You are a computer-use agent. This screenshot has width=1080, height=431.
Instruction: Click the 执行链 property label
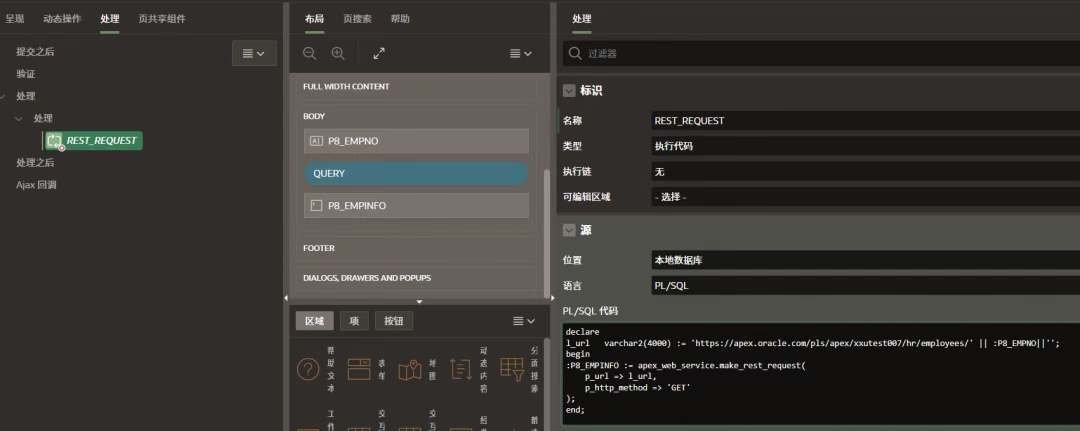click(x=577, y=171)
